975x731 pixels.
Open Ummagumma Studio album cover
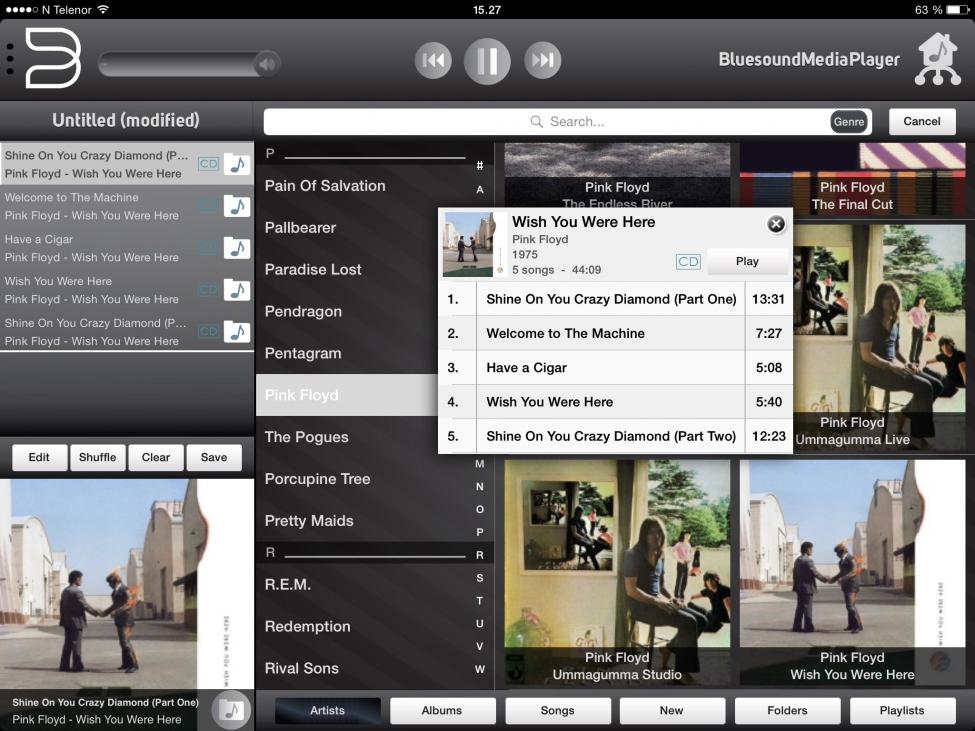[x=617, y=572]
